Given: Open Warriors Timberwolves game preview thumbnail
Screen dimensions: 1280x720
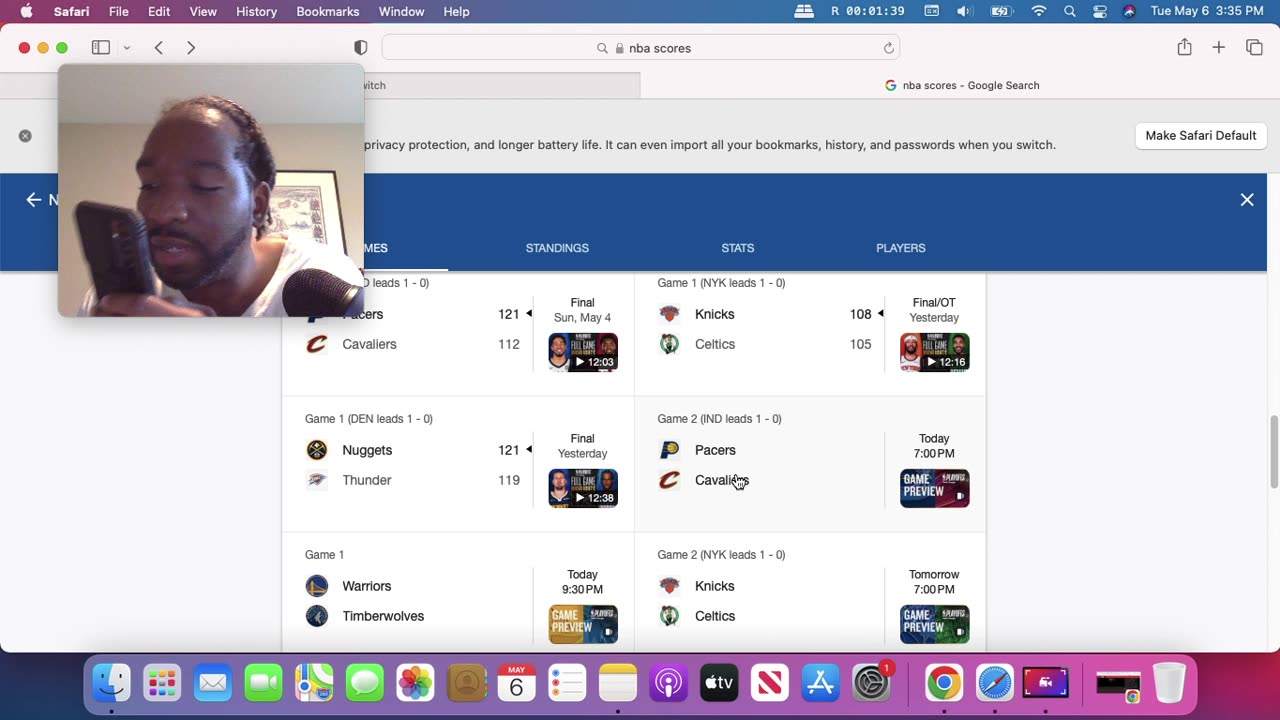Looking at the screenshot, I should tap(583, 624).
